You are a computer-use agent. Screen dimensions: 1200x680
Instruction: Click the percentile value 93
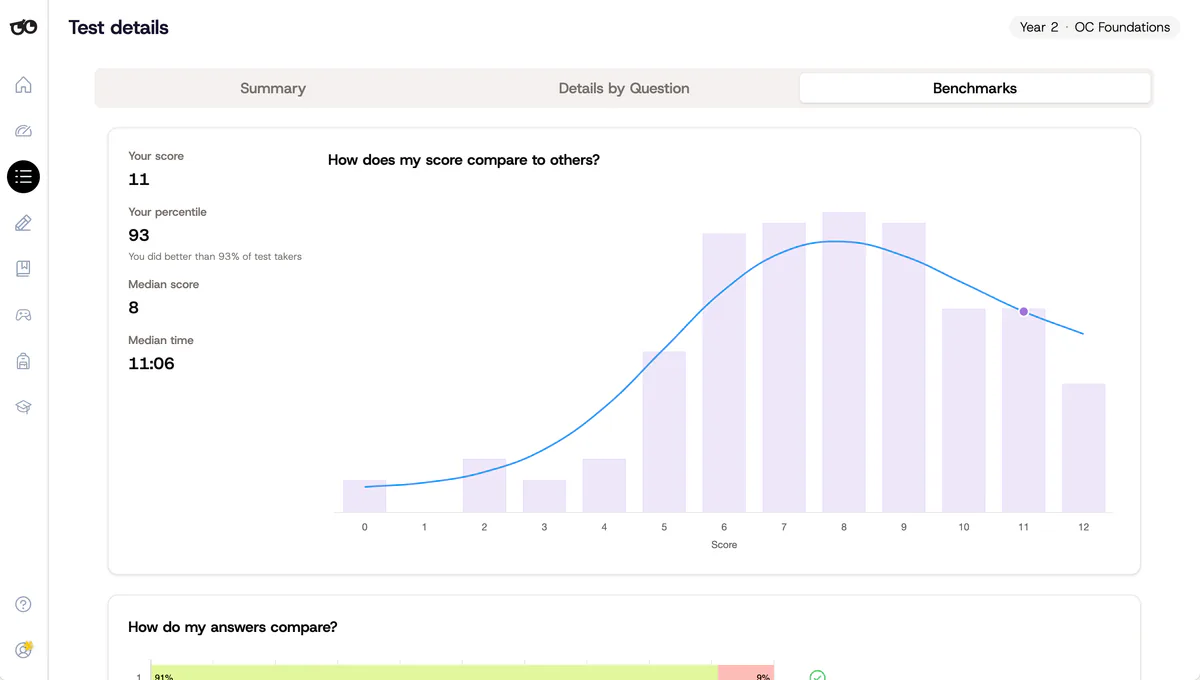pos(139,235)
